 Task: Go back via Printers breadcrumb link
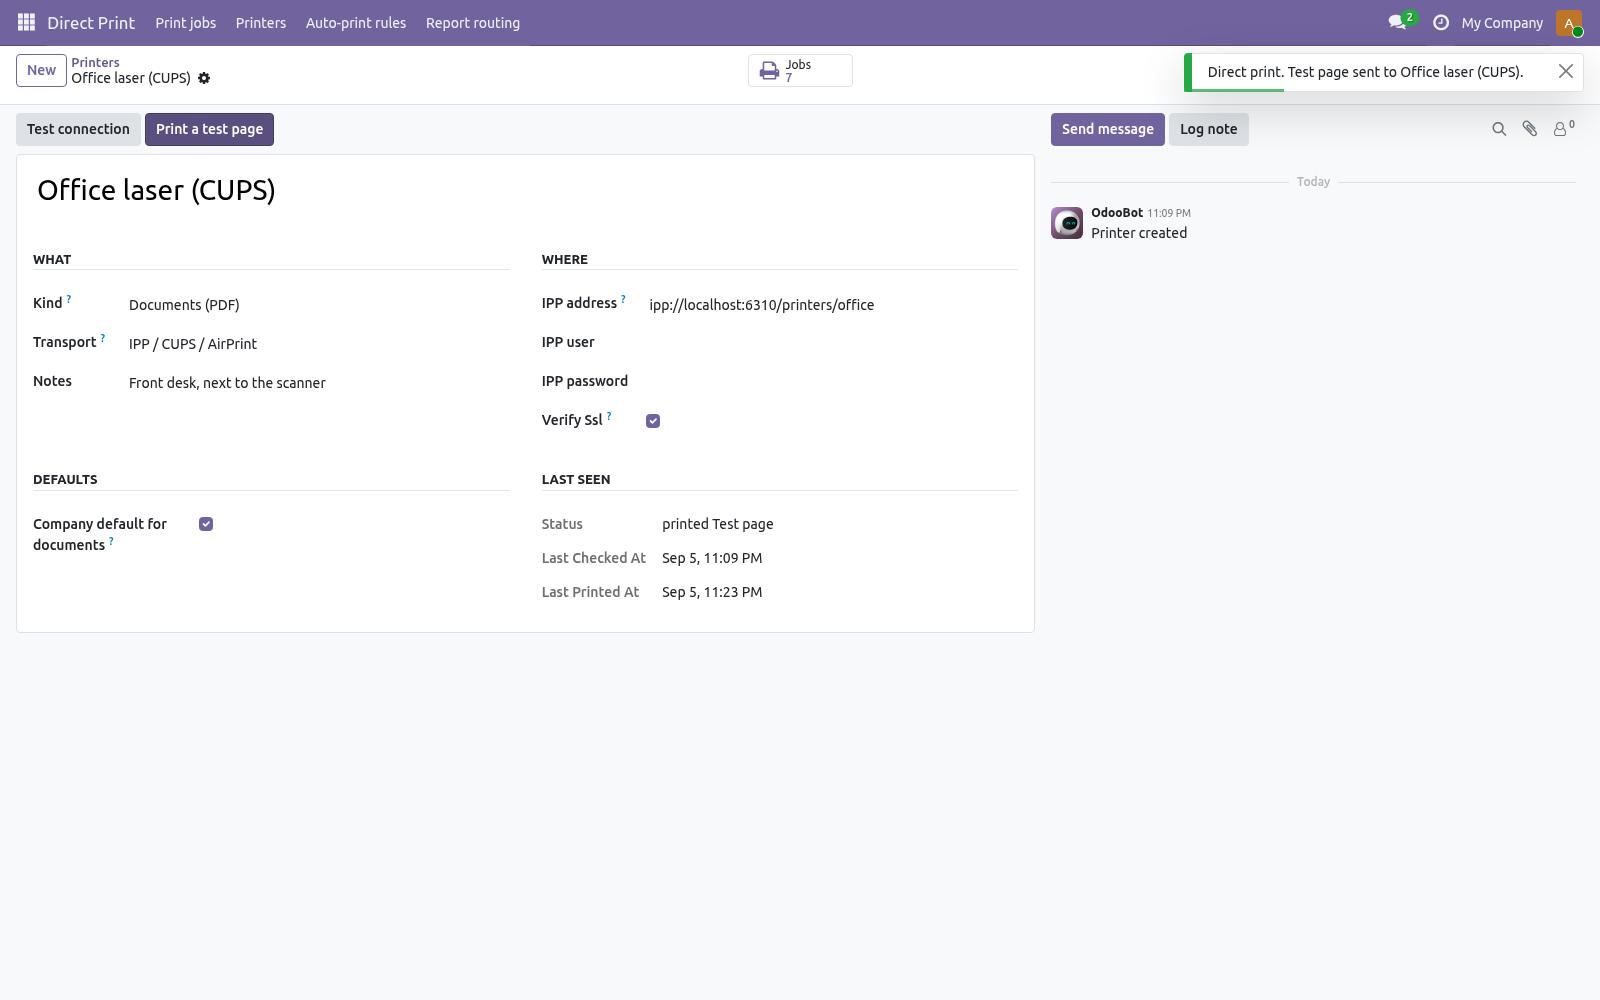[x=95, y=62]
